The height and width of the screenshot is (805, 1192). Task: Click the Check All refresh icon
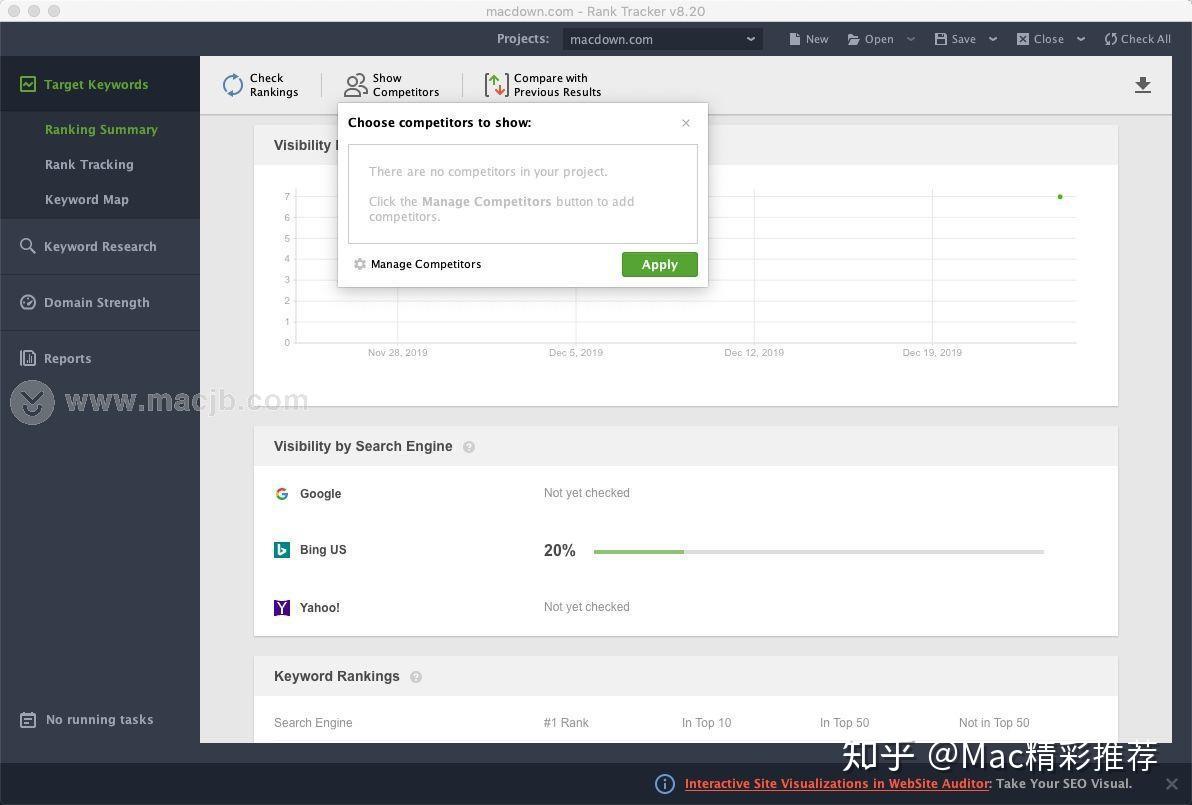click(x=1111, y=39)
